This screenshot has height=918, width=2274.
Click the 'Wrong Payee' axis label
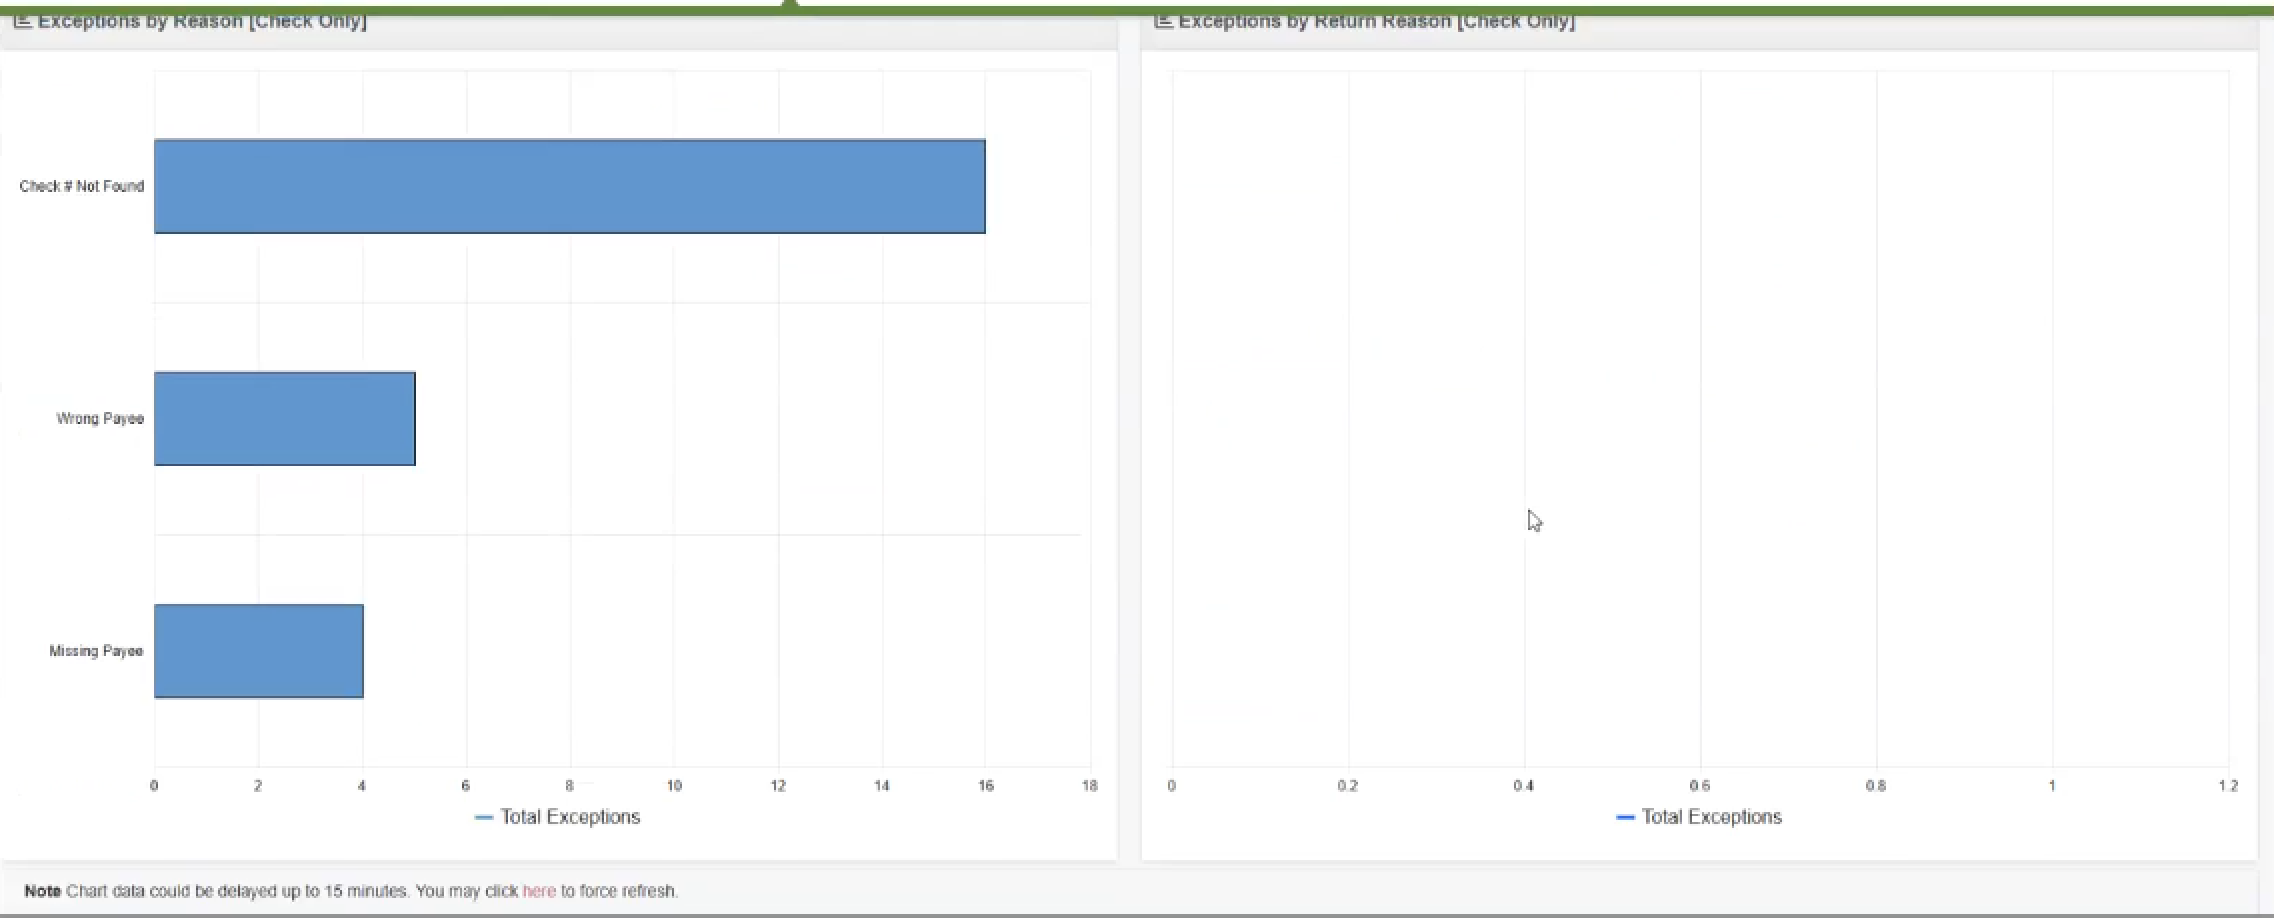click(x=100, y=419)
